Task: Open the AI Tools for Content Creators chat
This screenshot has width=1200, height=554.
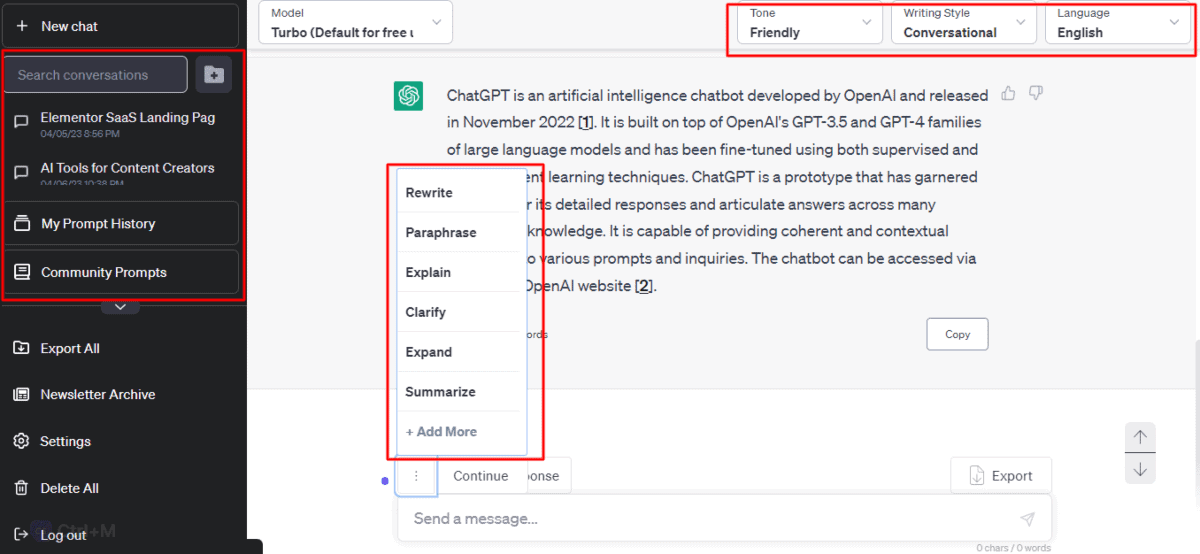Action: tap(127, 169)
